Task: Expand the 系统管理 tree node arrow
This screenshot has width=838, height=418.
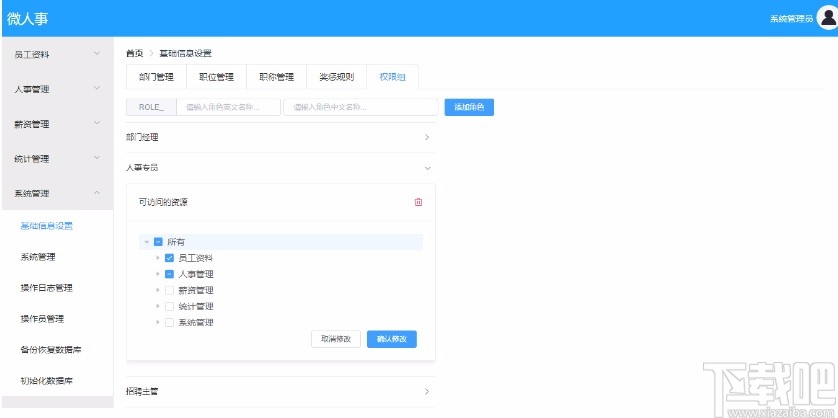Action: [x=158, y=322]
